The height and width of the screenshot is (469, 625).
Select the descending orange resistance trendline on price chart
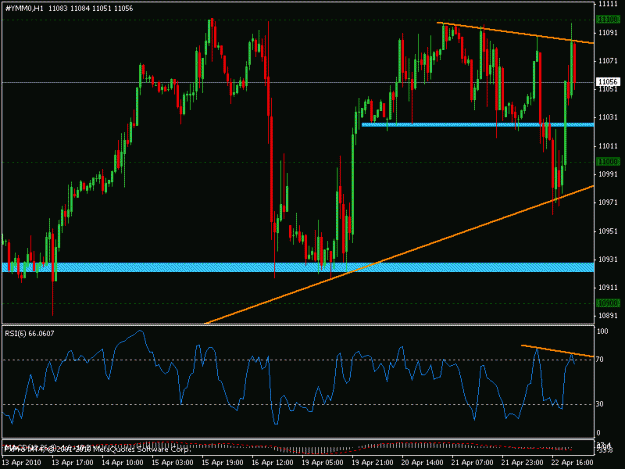click(515, 33)
